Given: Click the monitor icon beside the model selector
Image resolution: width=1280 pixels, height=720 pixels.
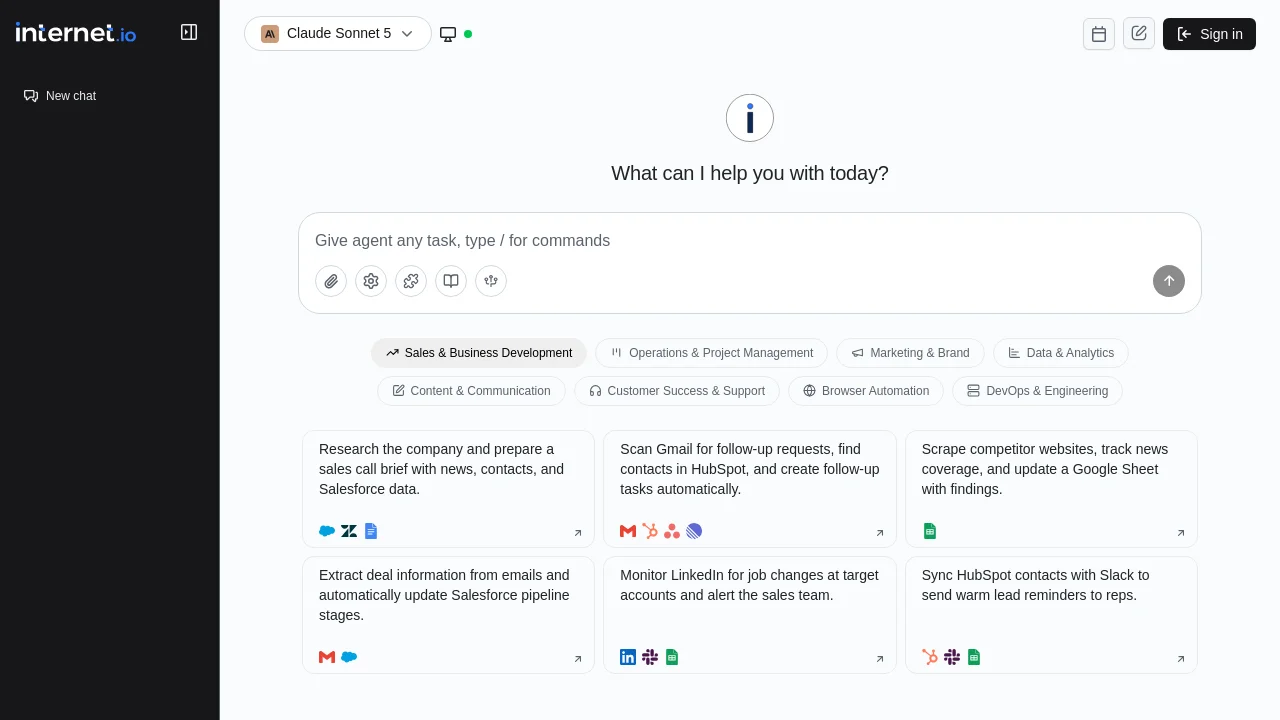Looking at the screenshot, I should 448,34.
